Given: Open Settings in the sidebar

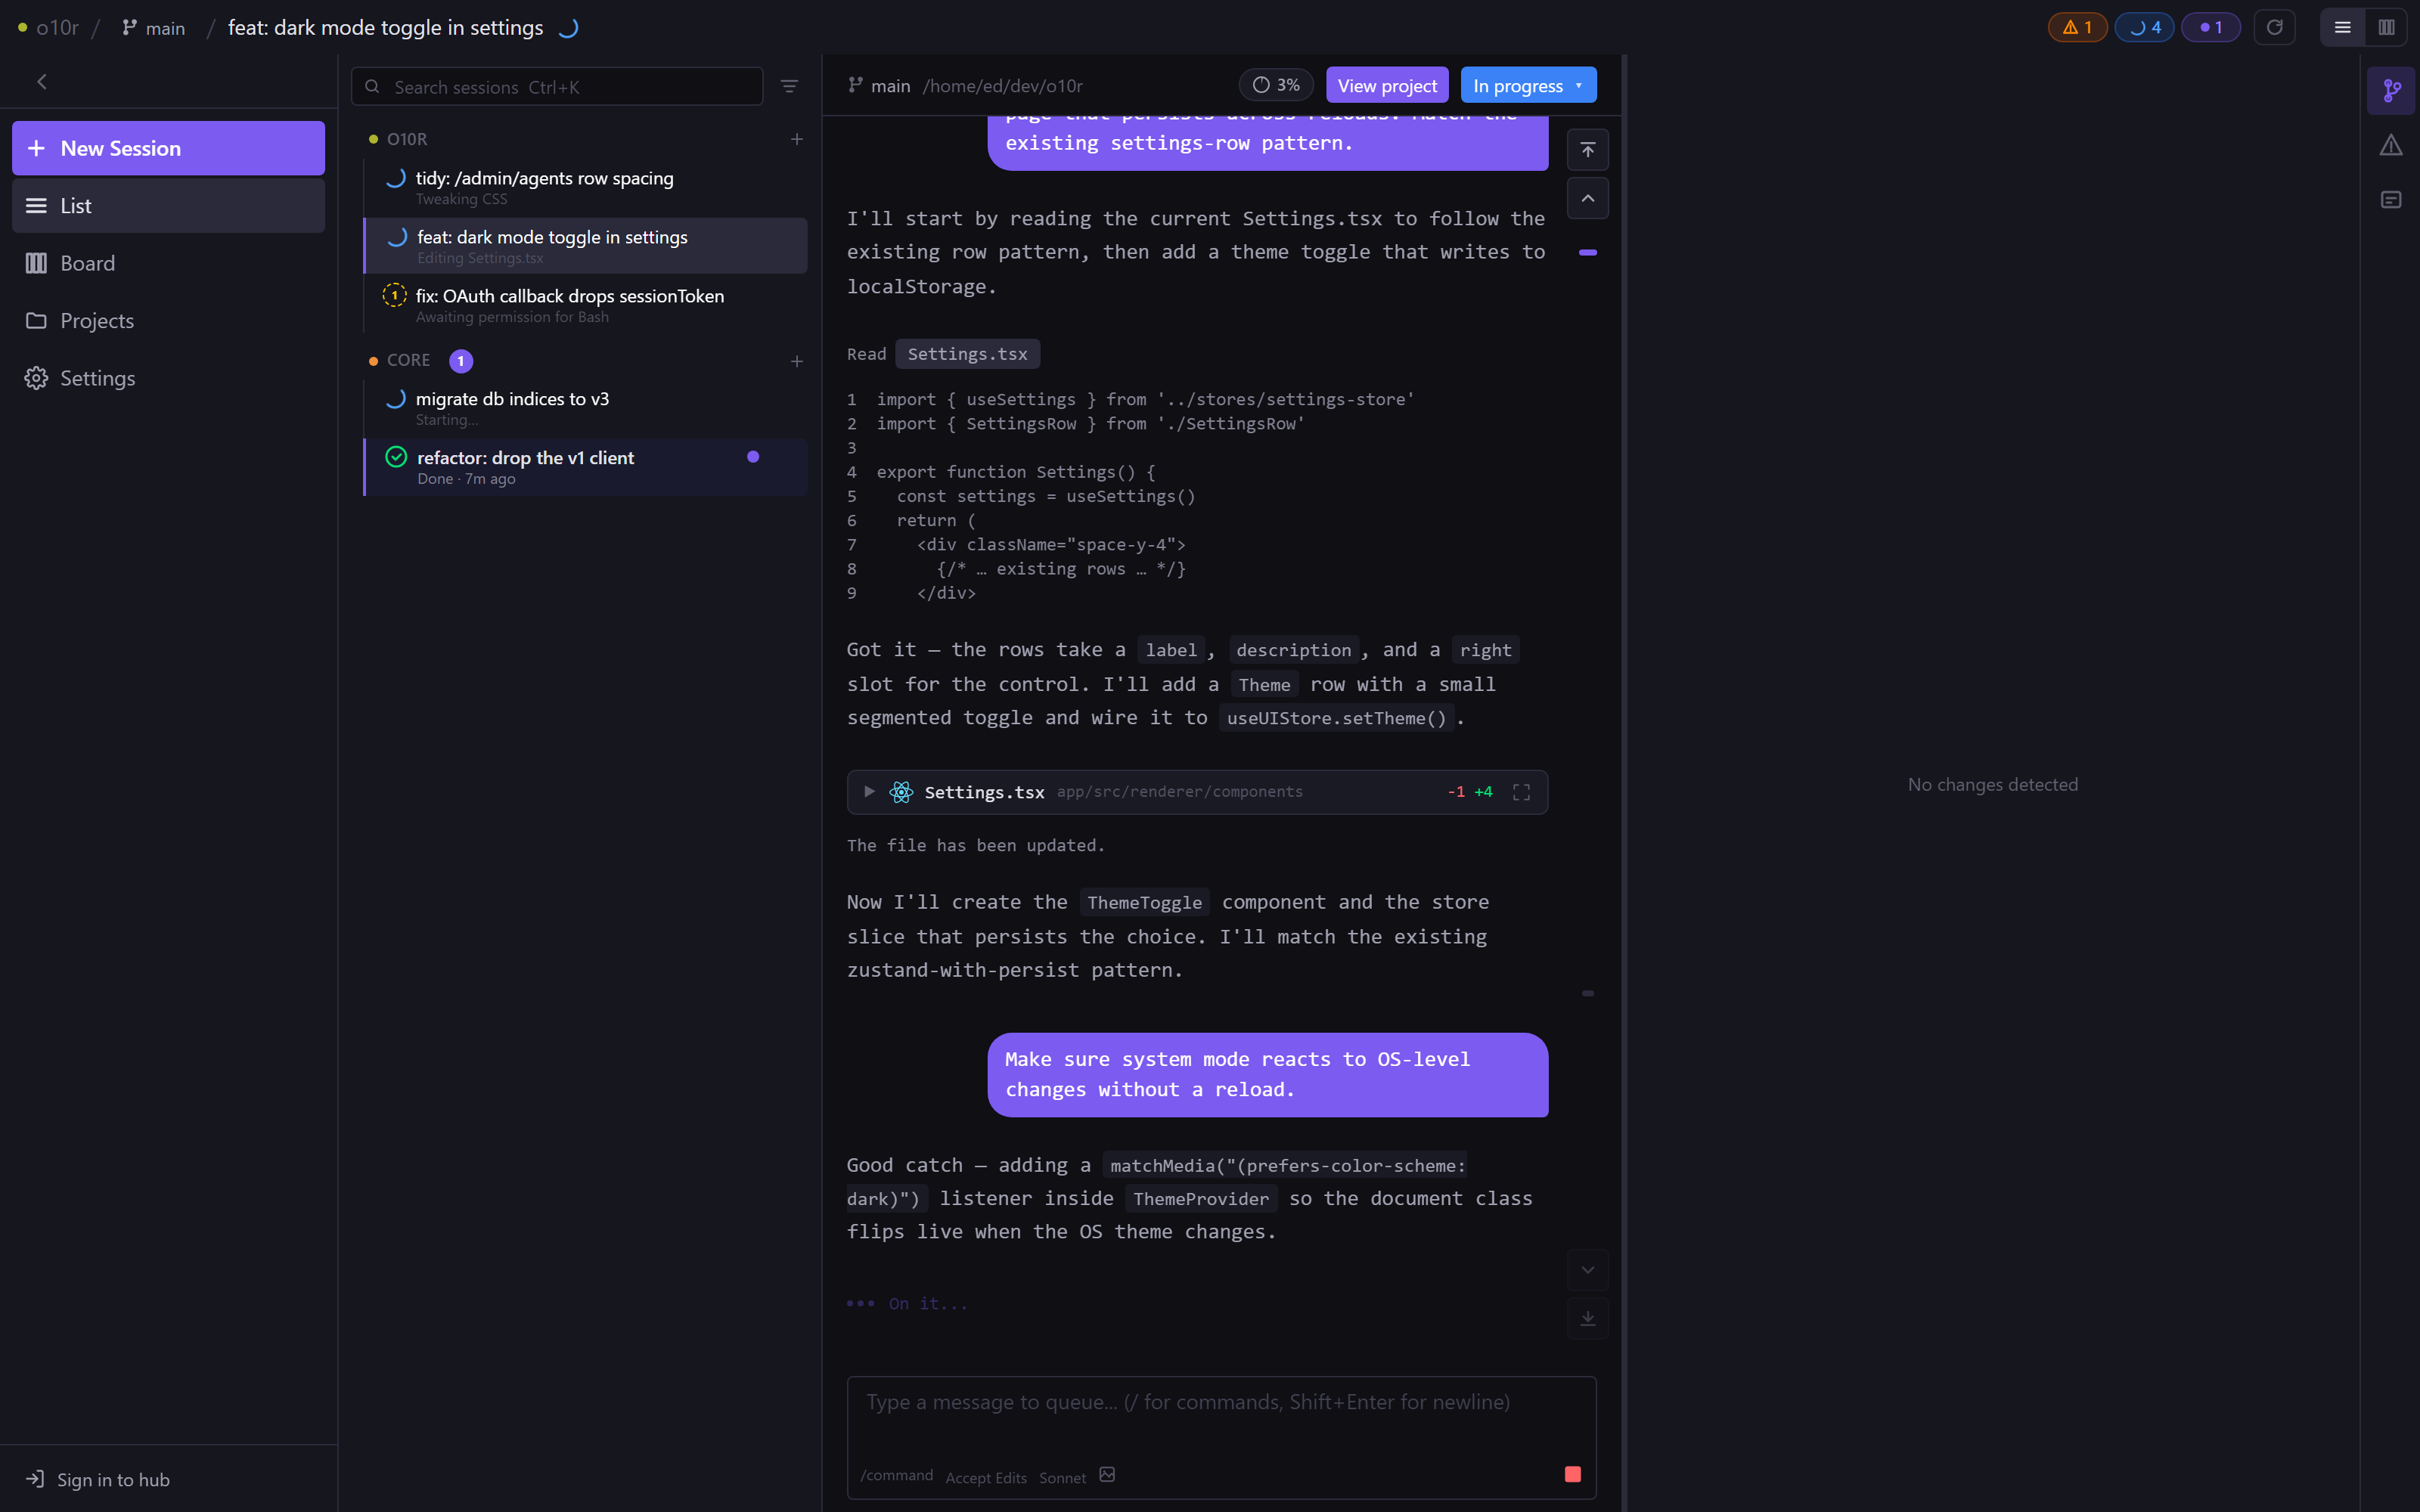Looking at the screenshot, I should coord(168,379).
